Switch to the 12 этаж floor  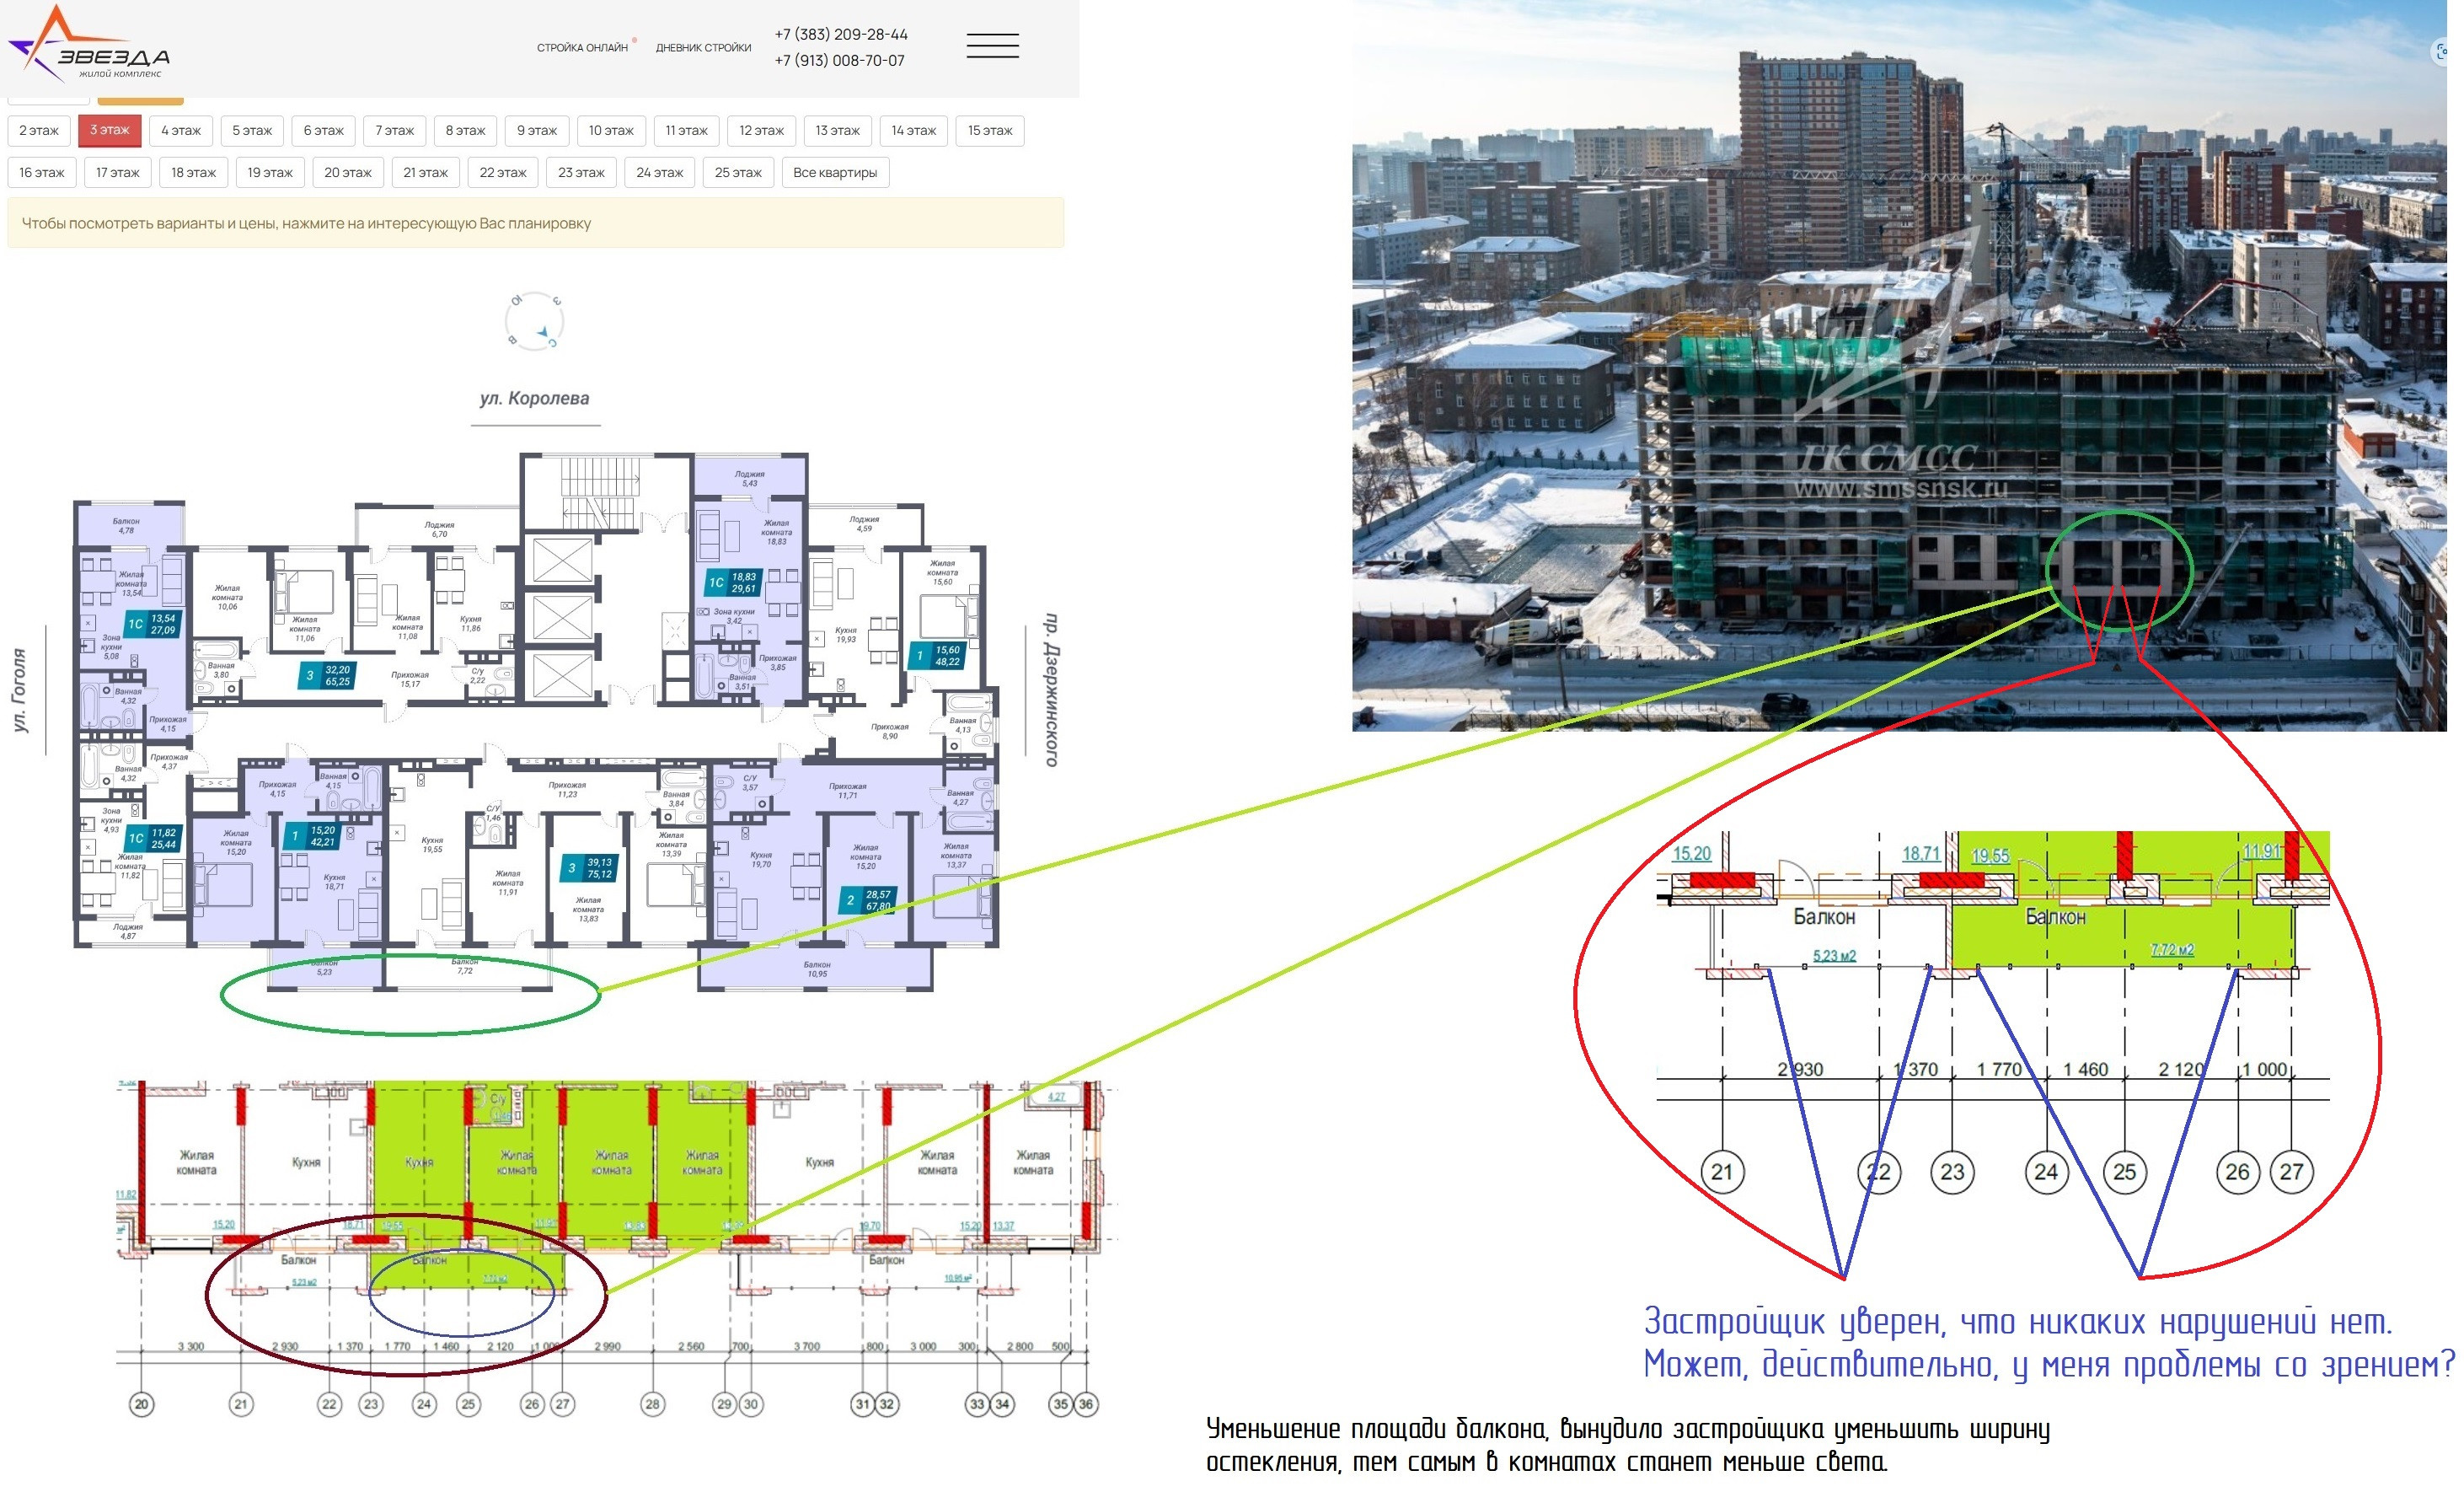[761, 131]
